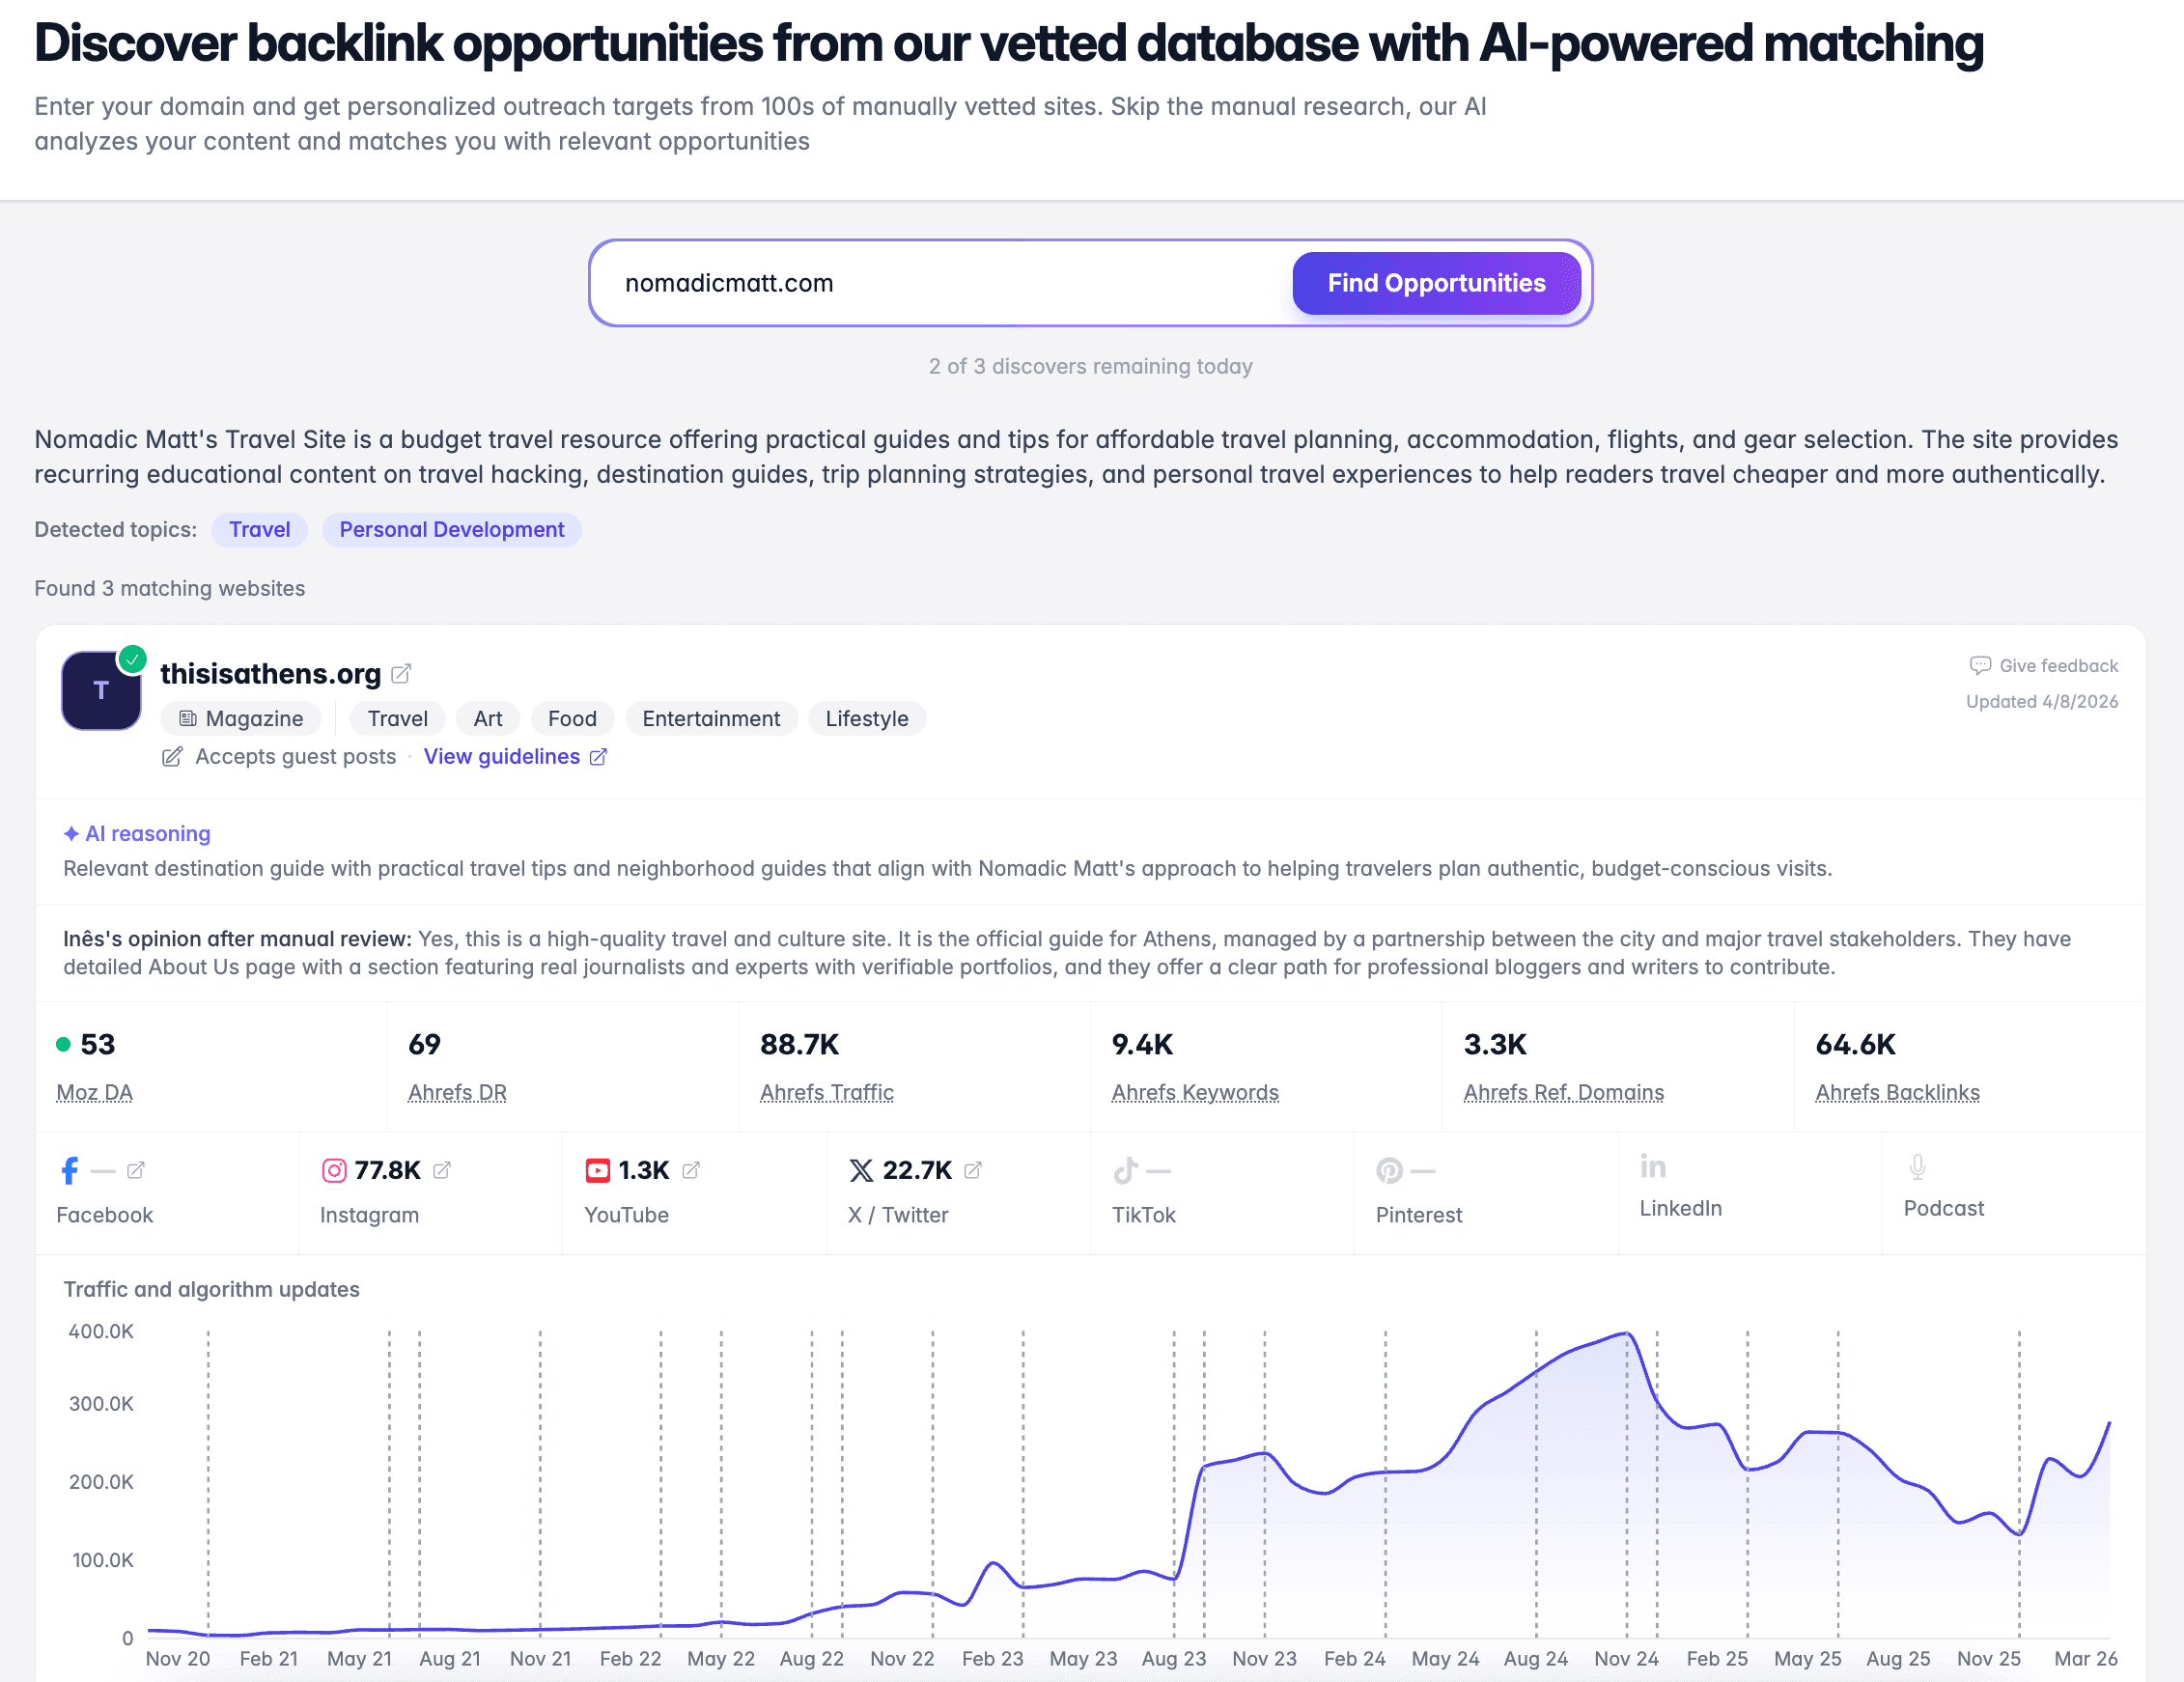Click the Podcast microphone icon
Image resolution: width=2184 pixels, height=1682 pixels.
(1917, 1166)
